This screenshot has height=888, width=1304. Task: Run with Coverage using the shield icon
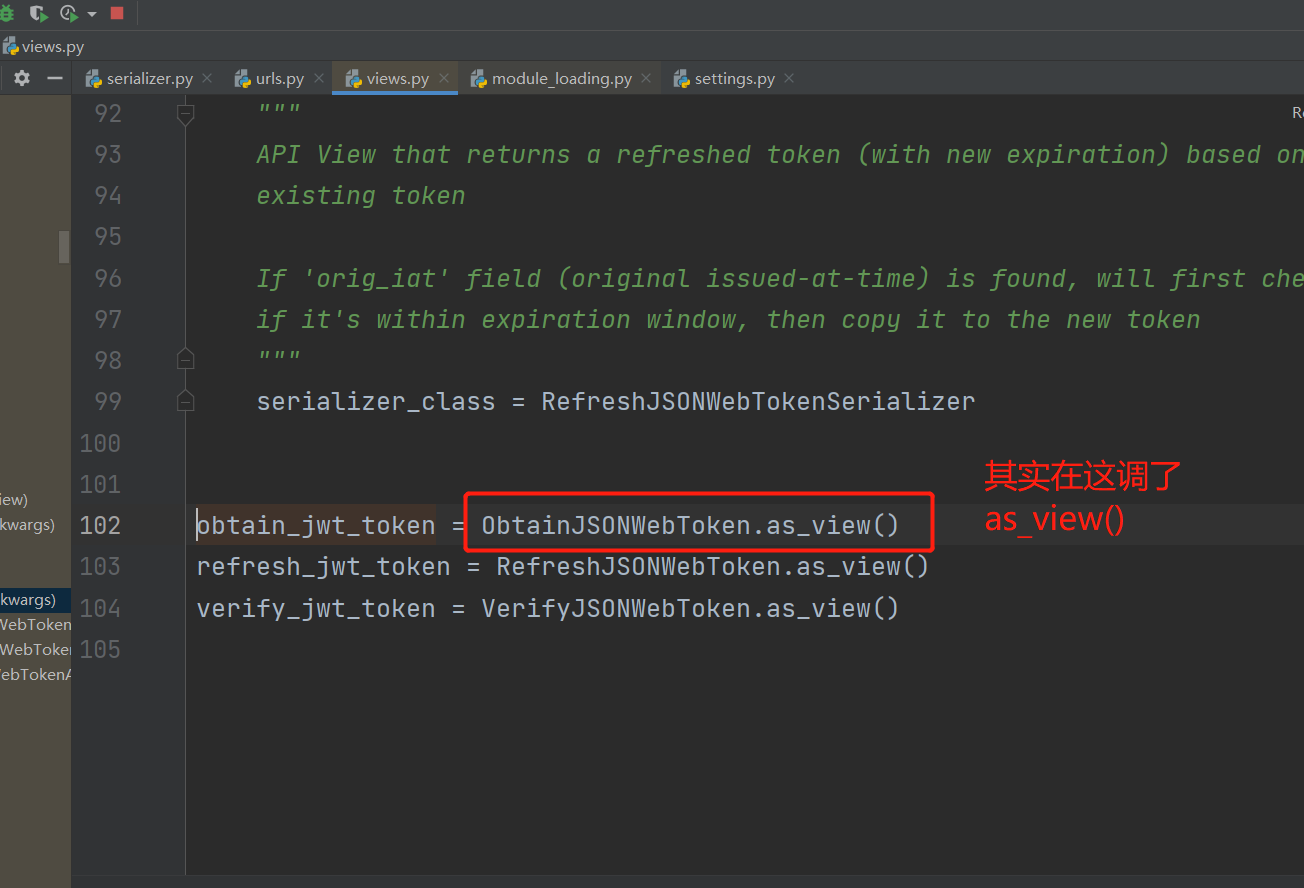[38, 13]
